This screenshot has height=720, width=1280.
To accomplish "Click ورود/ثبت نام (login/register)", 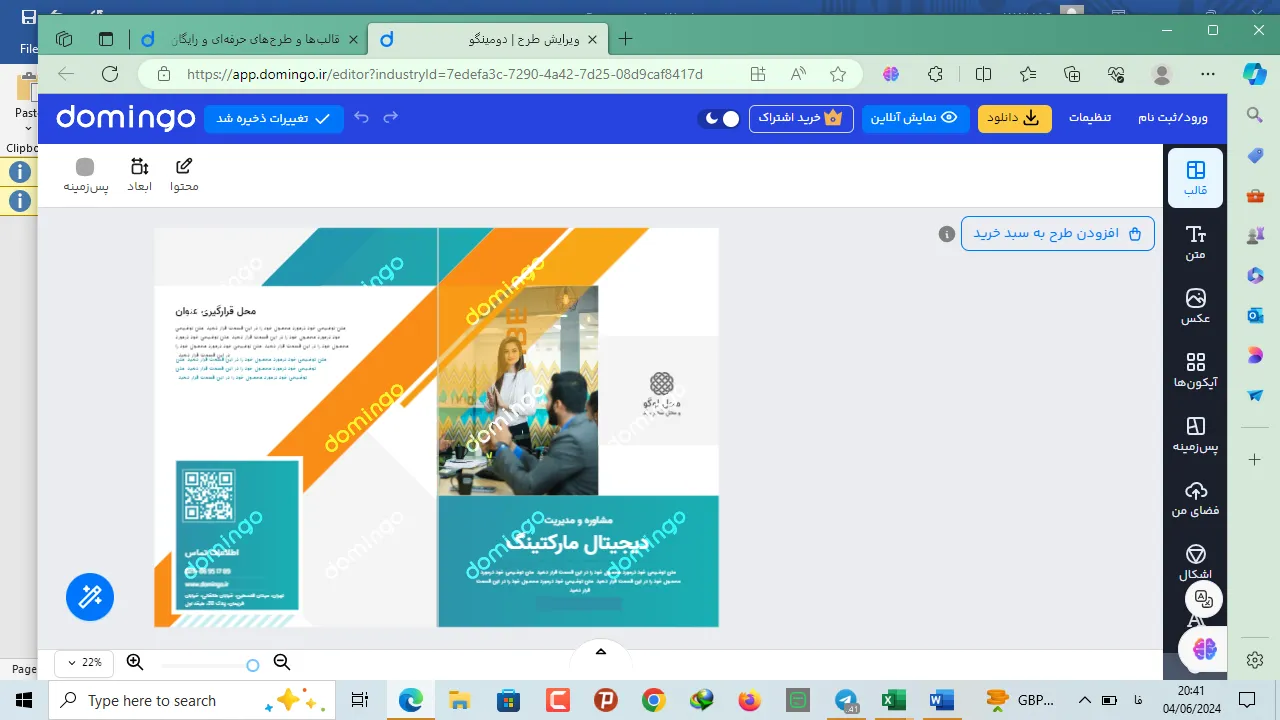I will (x=1172, y=118).
